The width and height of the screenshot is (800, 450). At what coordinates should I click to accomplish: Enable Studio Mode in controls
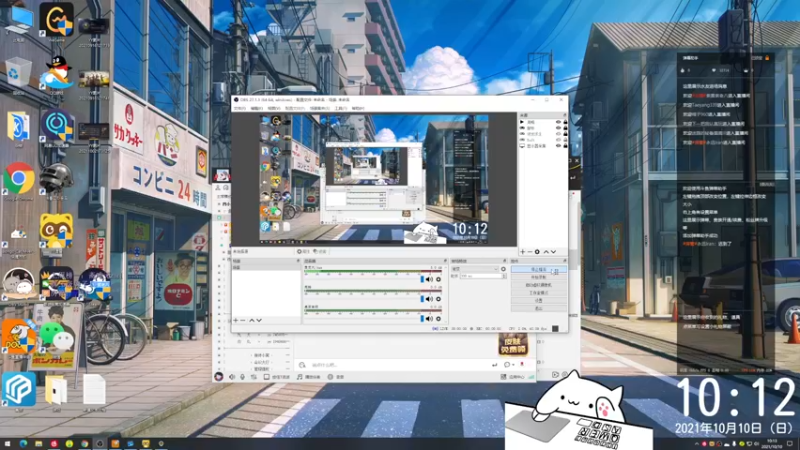pyautogui.click(x=539, y=293)
